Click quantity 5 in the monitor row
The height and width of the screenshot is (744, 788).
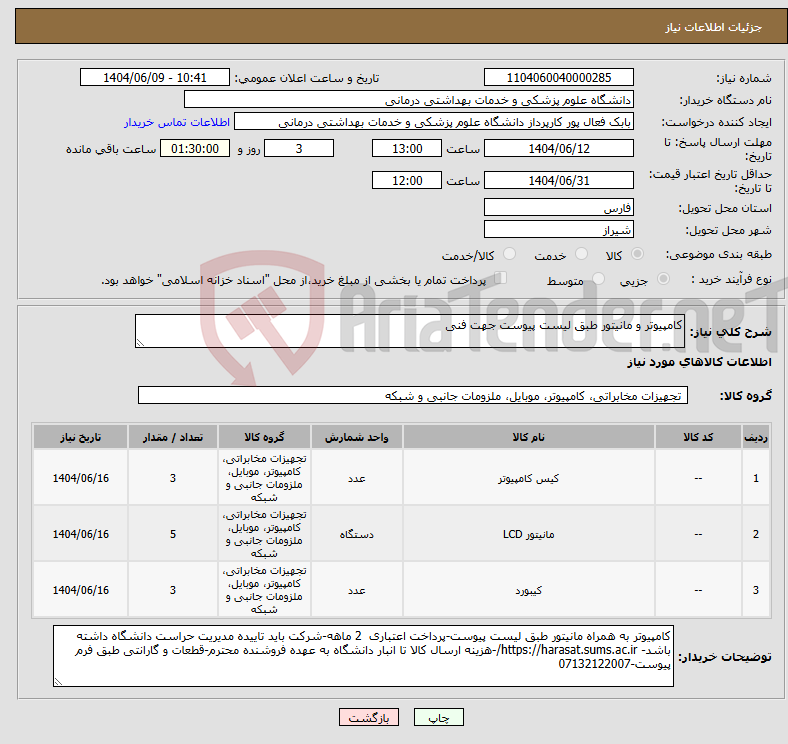tap(172, 534)
